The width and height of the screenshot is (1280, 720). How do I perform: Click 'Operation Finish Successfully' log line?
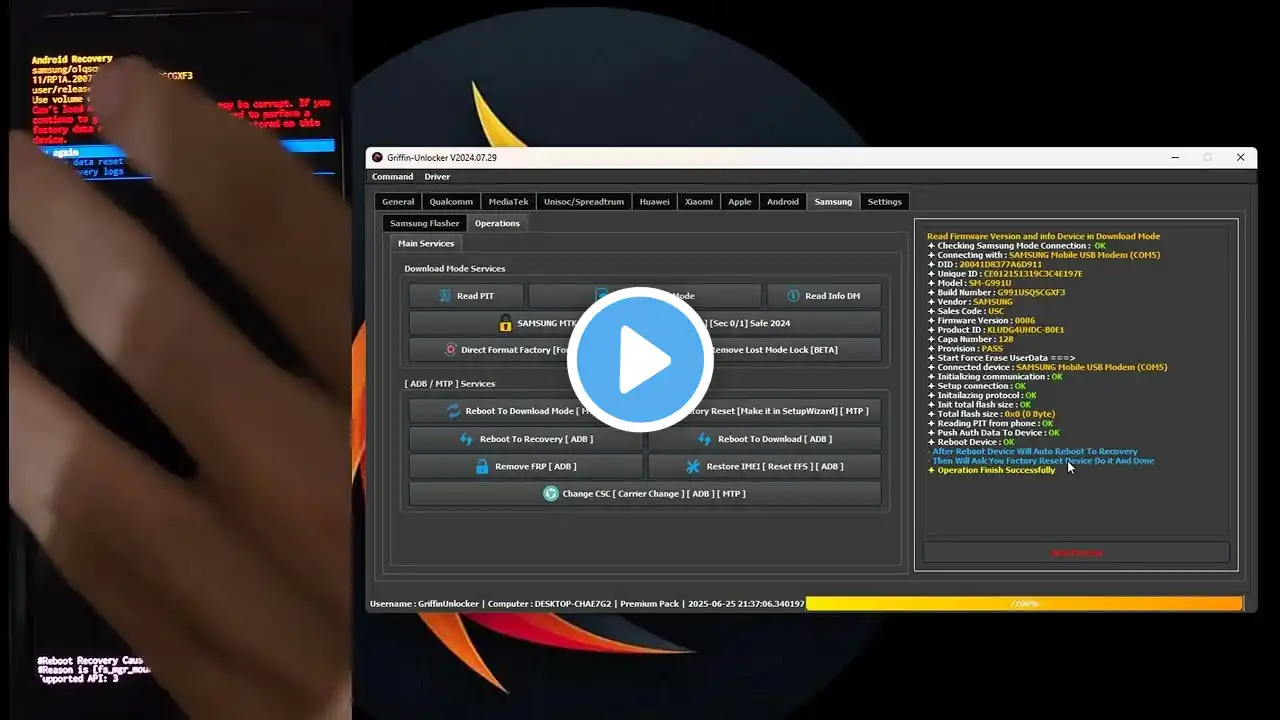point(991,470)
